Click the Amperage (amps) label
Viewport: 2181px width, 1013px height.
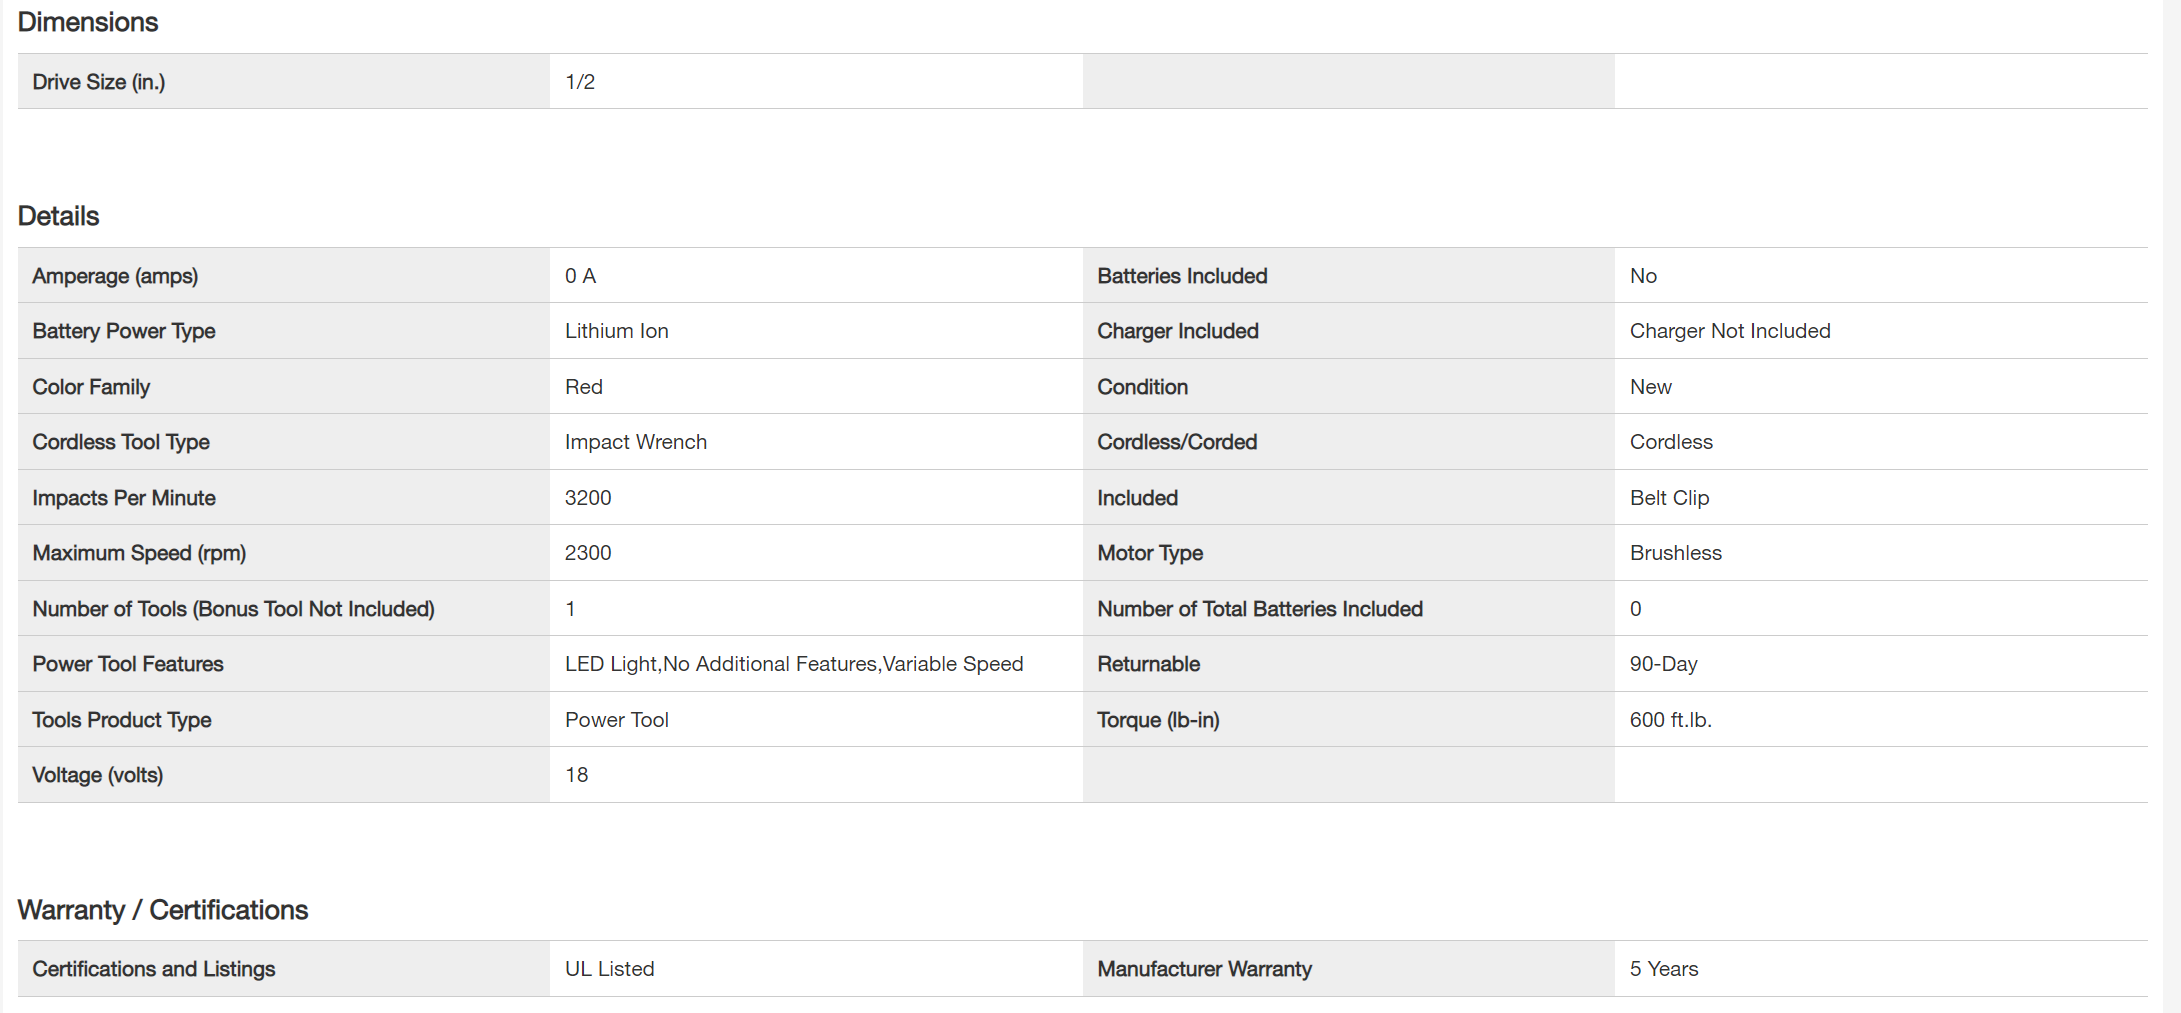click(x=115, y=276)
